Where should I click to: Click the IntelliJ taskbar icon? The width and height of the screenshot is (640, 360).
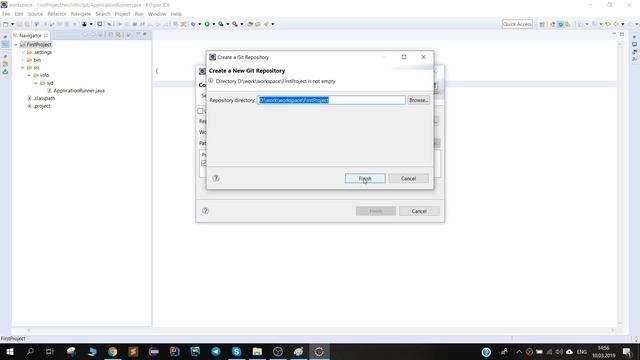click(174, 351)
